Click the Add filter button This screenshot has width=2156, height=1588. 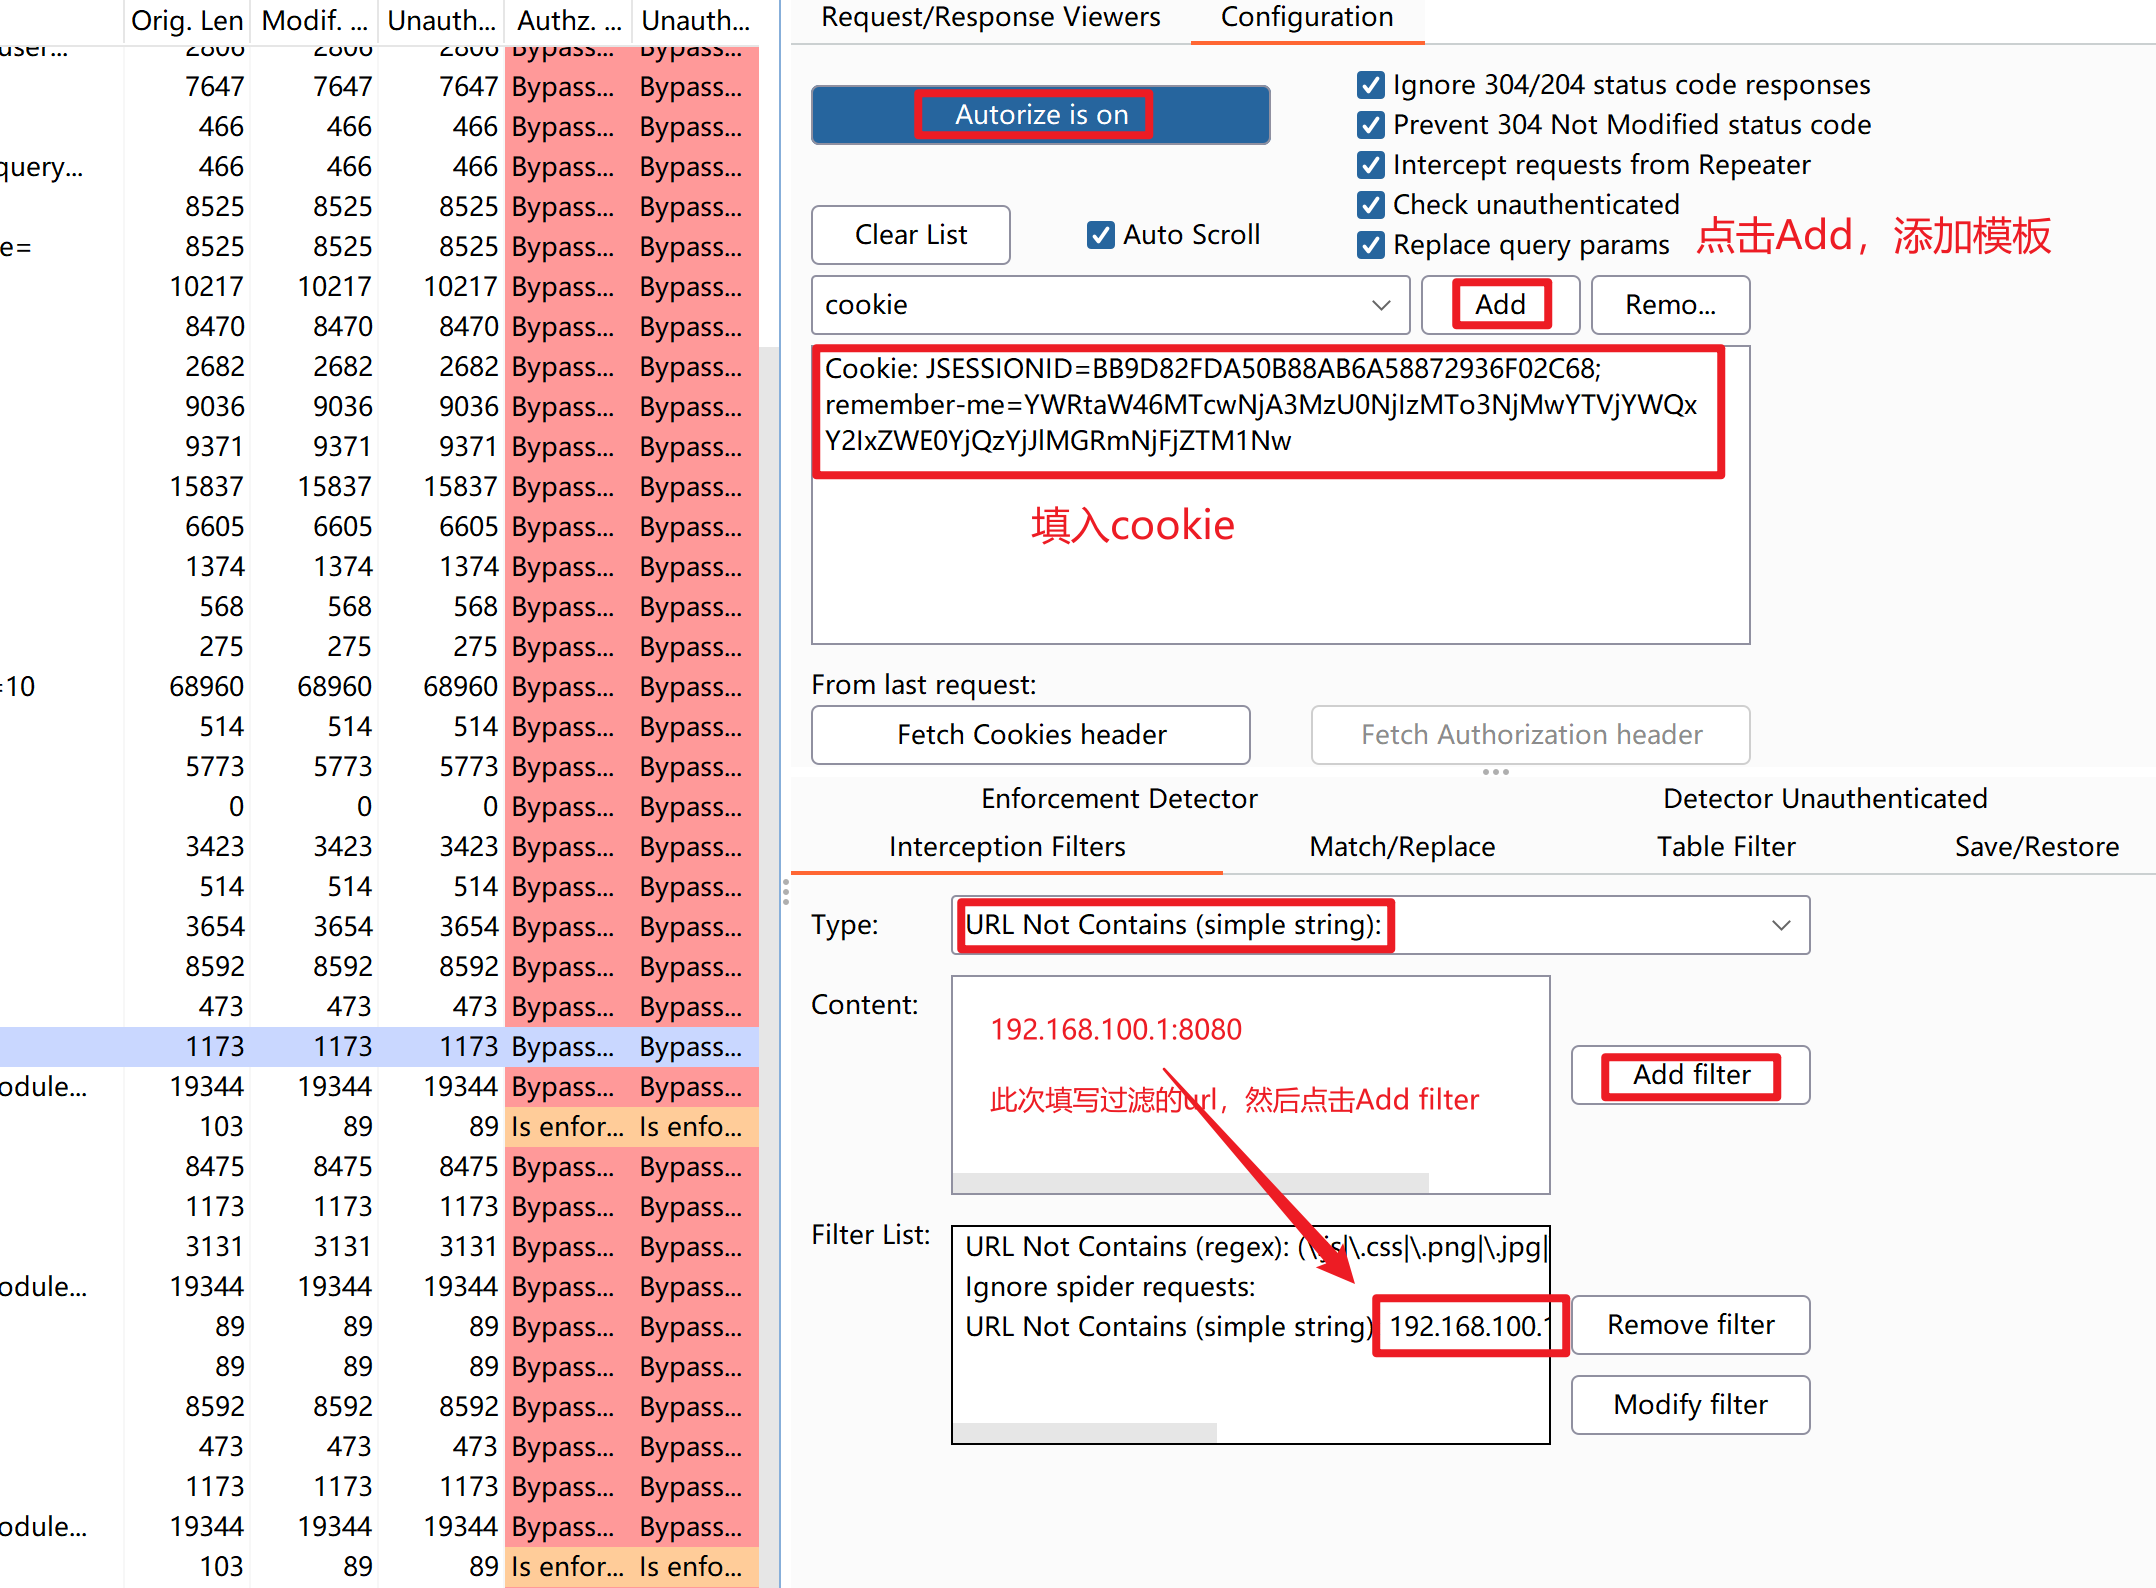click(x=1691, y=1075)
